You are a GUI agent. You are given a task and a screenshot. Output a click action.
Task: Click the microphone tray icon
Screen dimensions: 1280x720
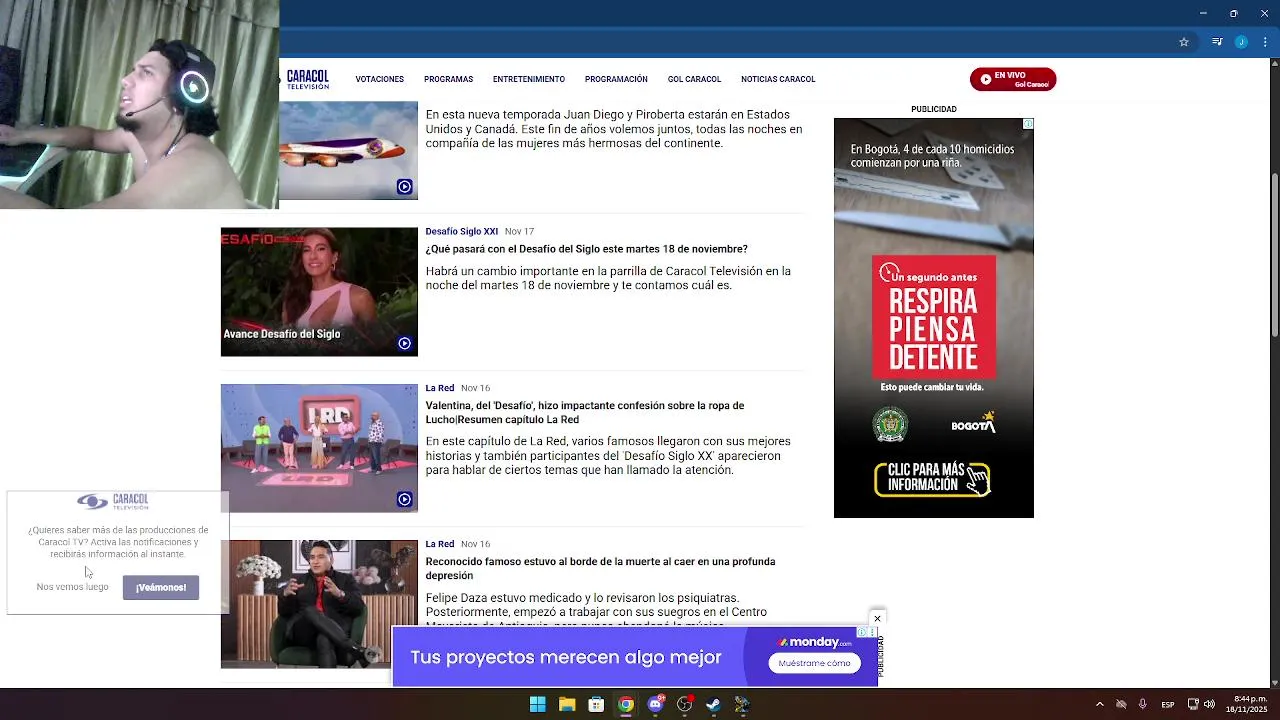coord(1142,704)
